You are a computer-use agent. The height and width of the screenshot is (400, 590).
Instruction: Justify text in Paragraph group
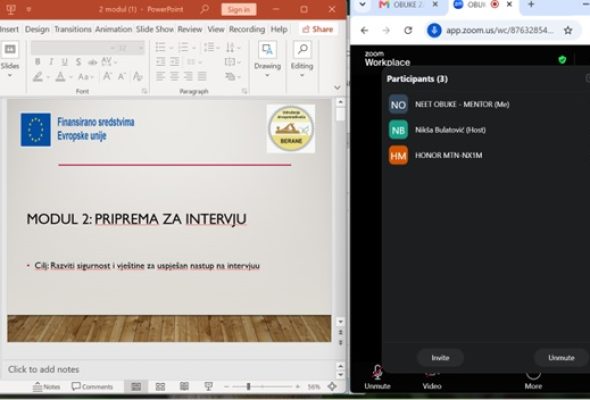tap(202, 77)
